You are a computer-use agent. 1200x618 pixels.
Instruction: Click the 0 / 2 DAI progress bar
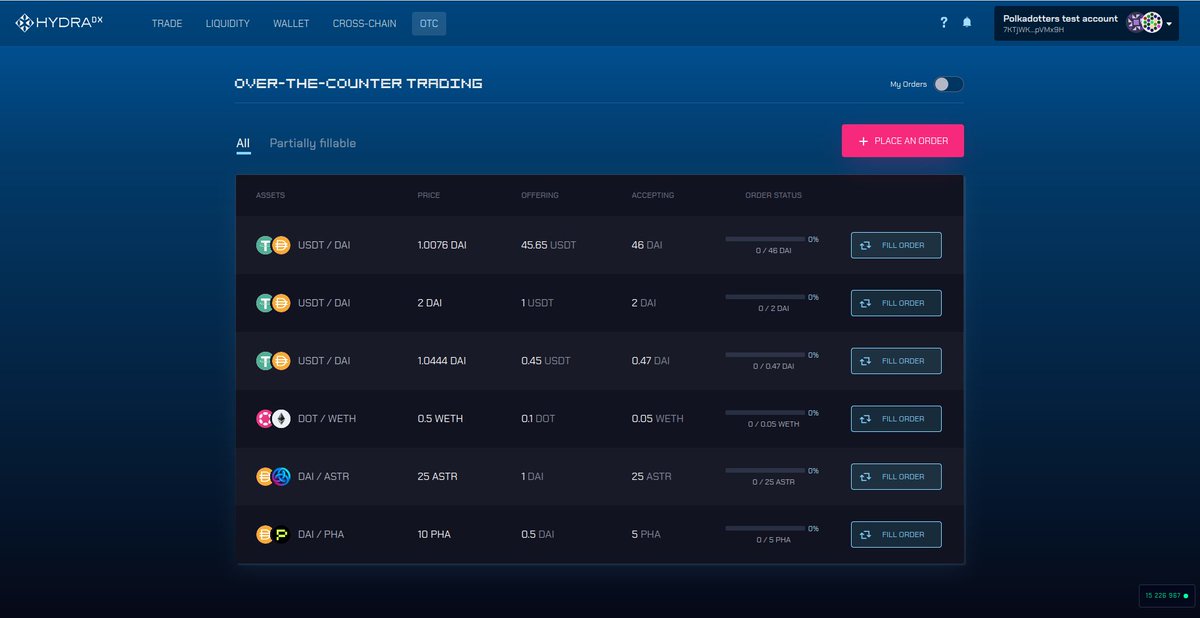point(765,297)
